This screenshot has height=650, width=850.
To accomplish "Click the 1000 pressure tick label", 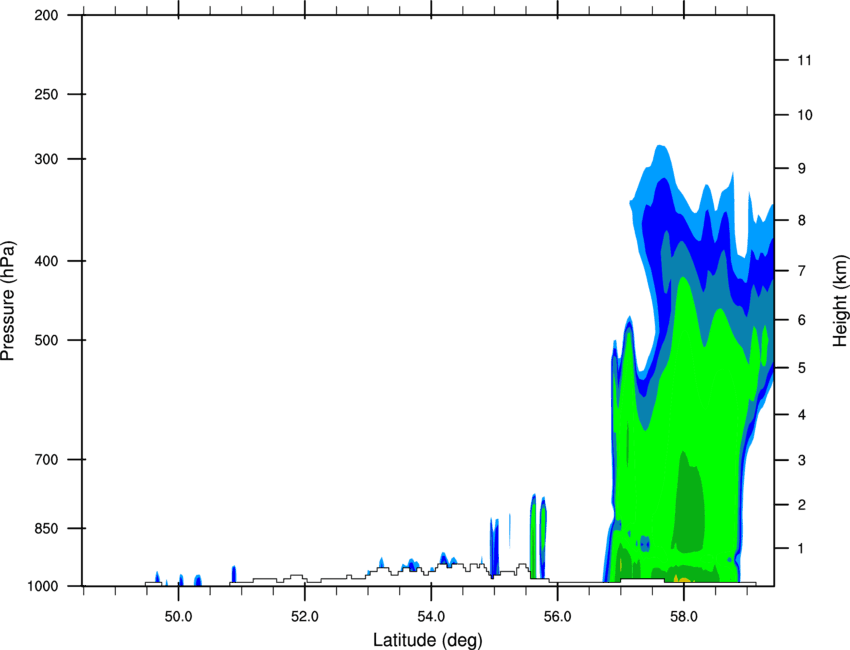I will point(42,586).
